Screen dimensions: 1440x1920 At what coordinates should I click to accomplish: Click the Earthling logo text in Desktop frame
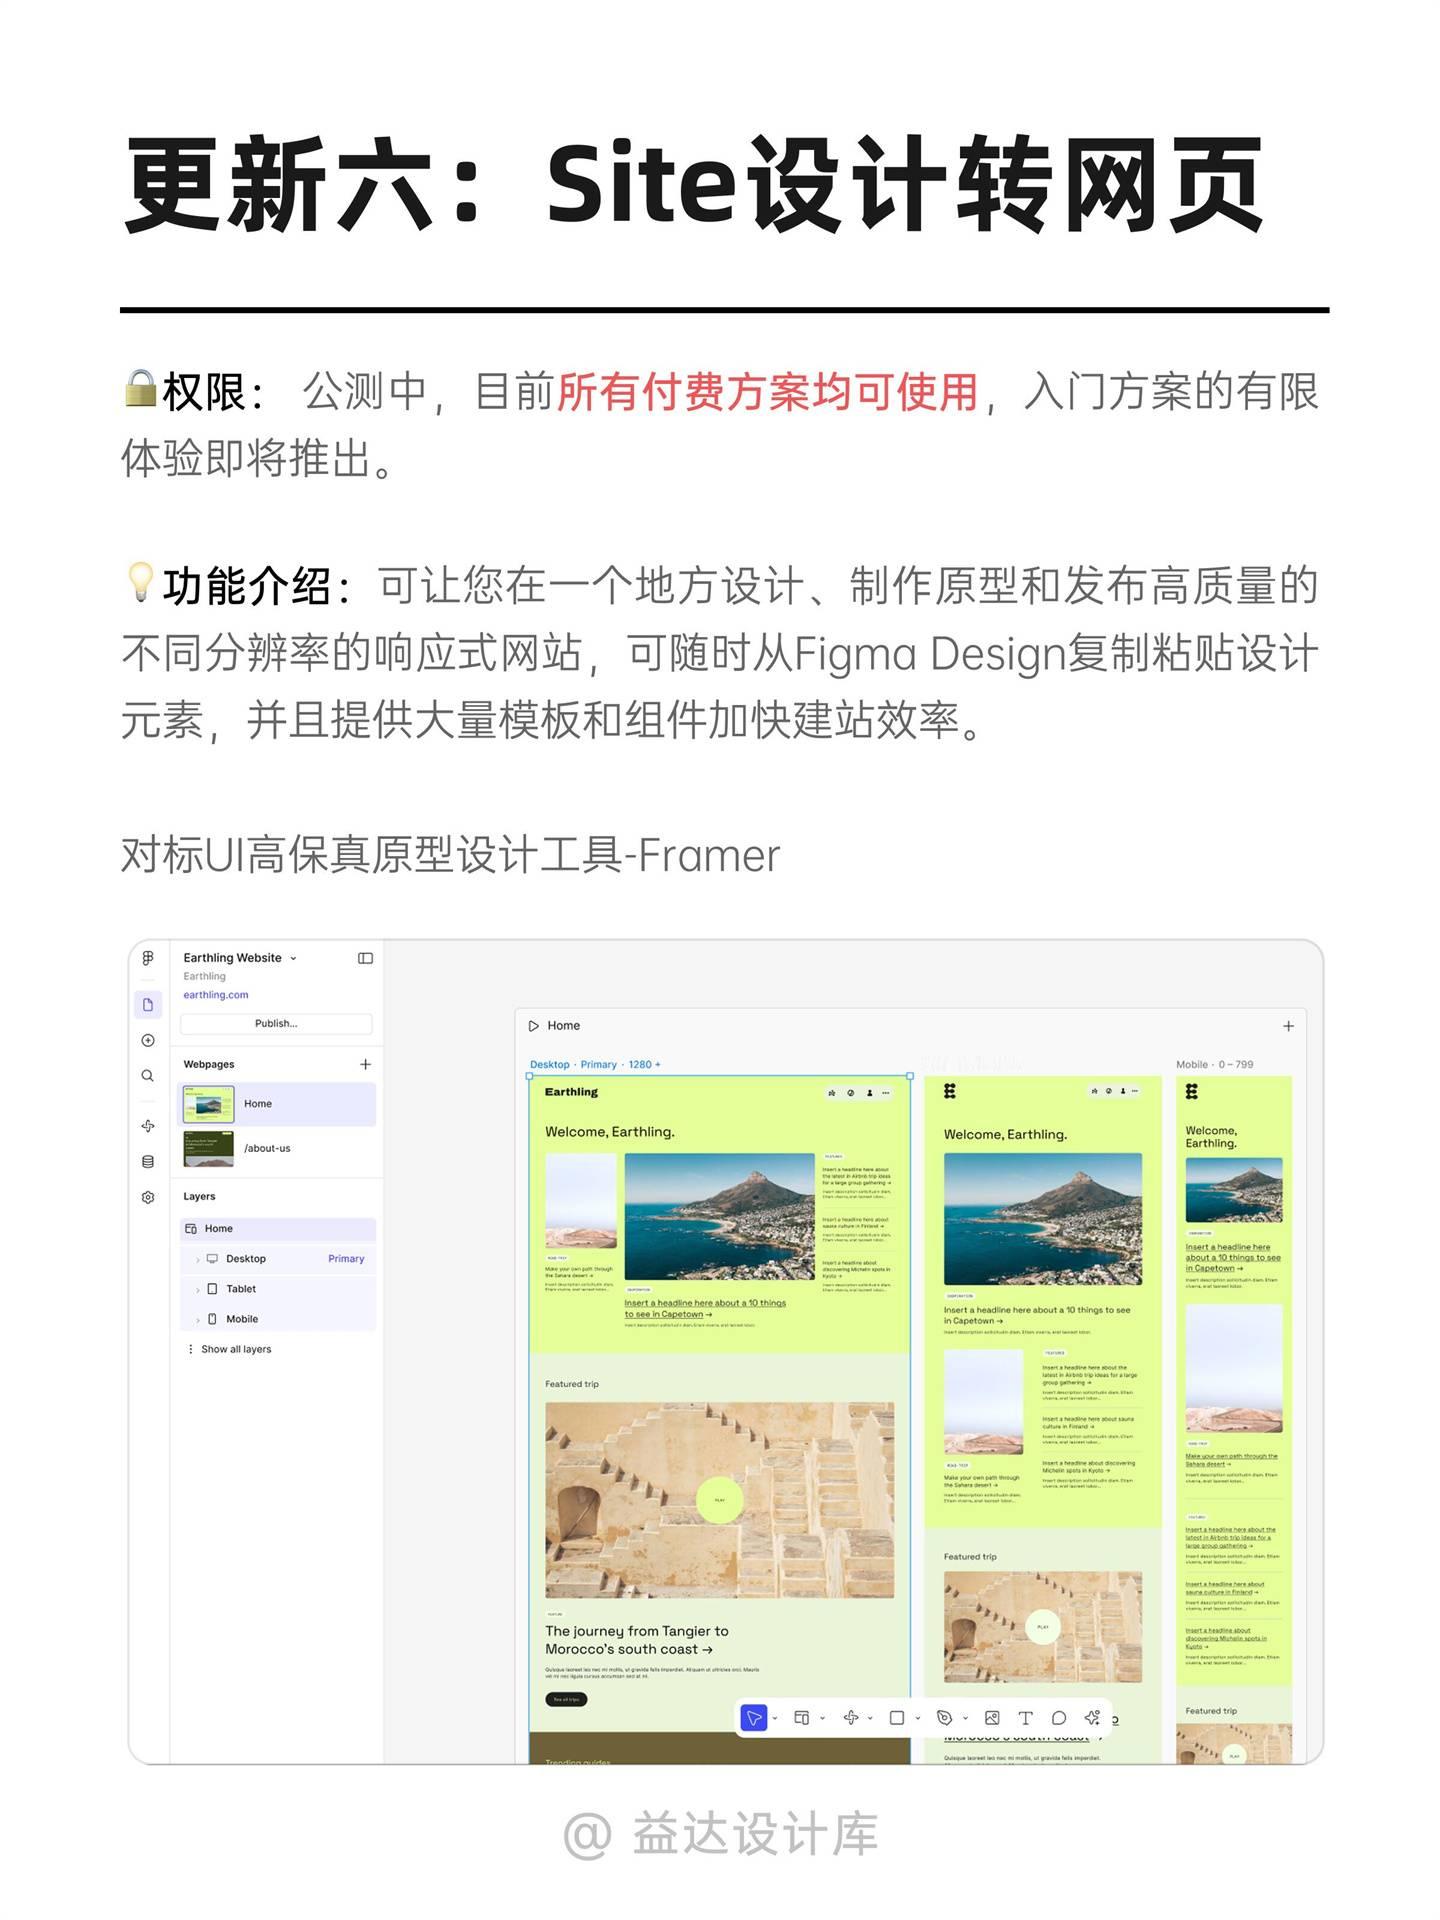point(571,1092)
